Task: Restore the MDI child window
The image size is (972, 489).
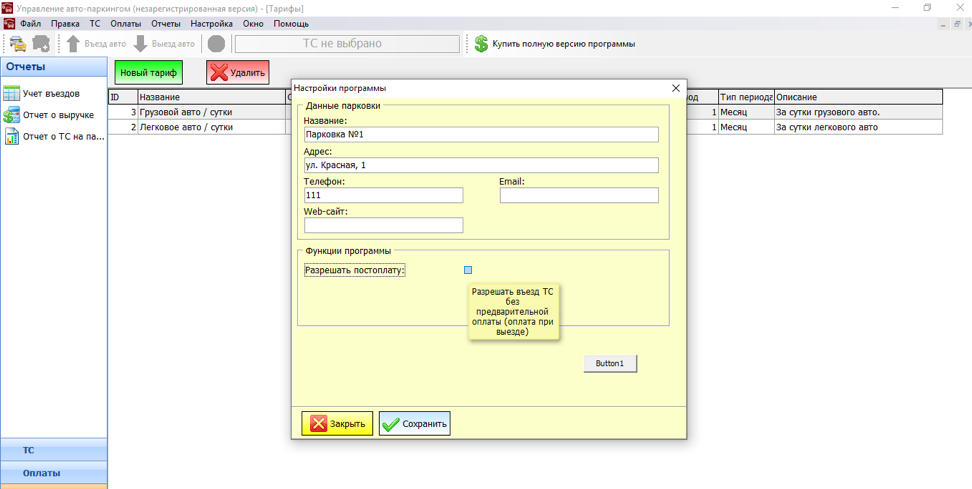Action: pyautogui.click(x=958, y=24)
